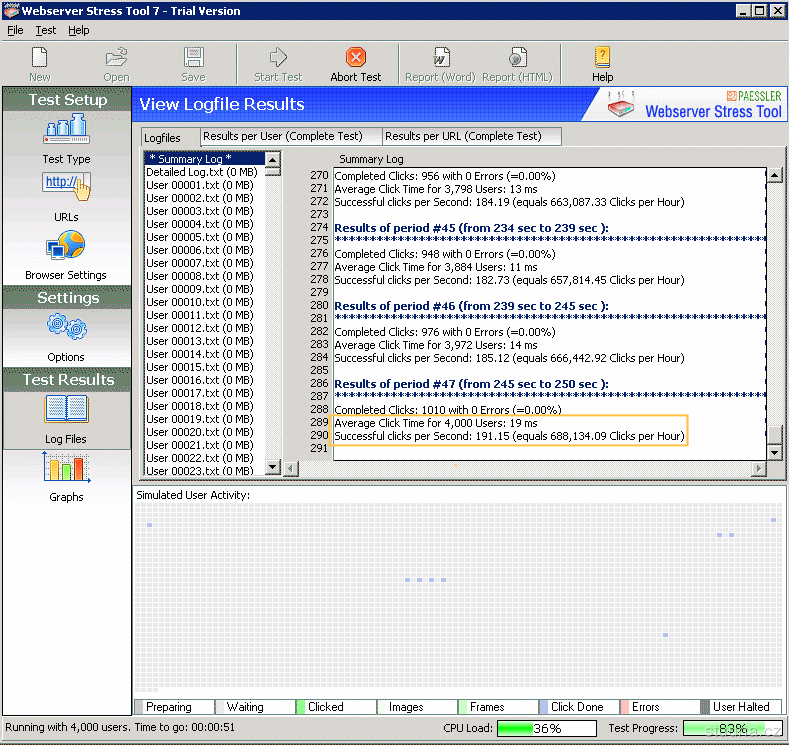Click the Settings section header

(68, 298)
